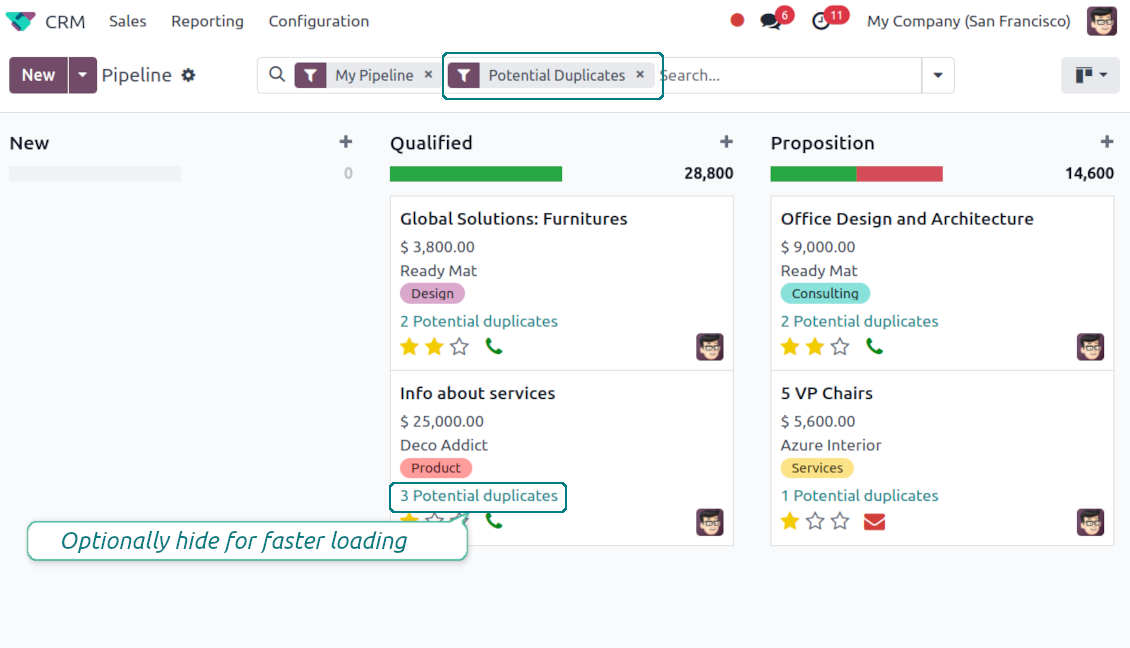Click red envelope icon on 5 VP Chairs

click(x=874, y=521)
